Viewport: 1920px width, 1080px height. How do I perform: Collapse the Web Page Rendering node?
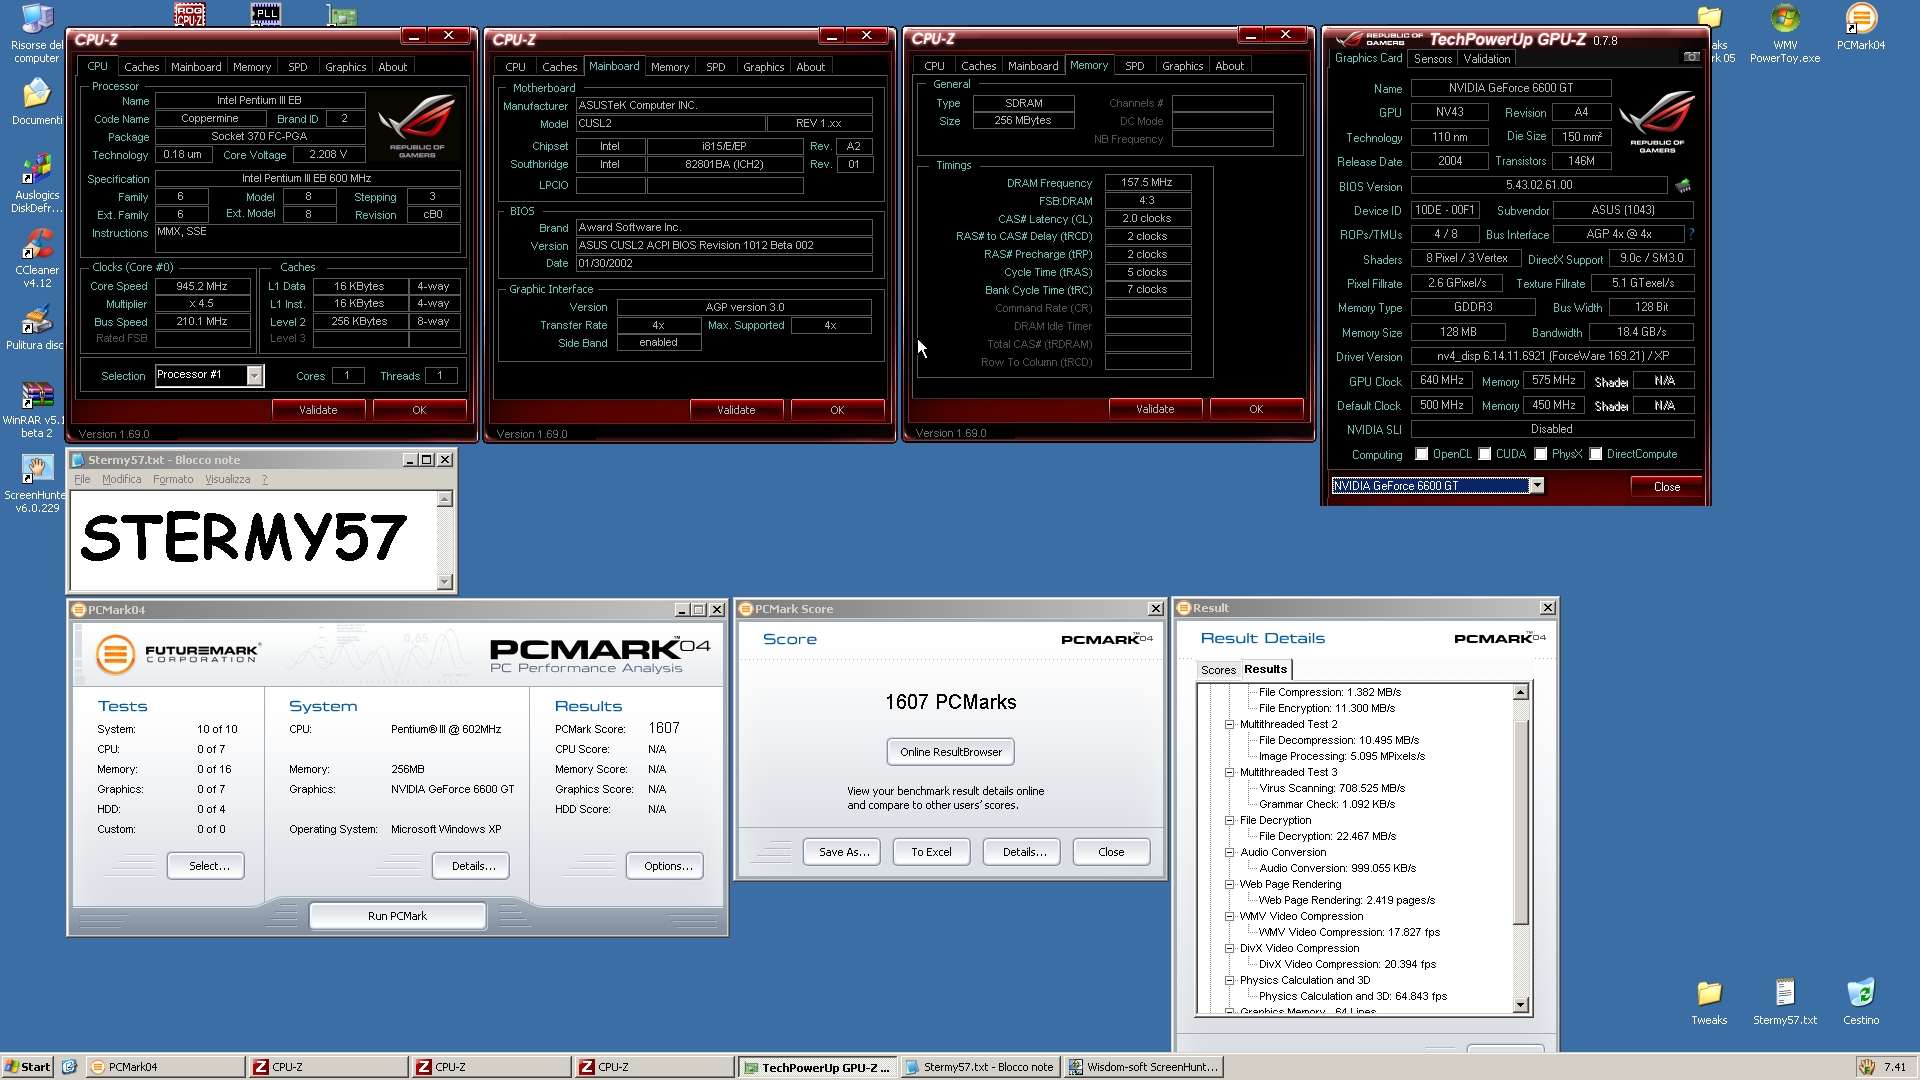tap(1230, 884)
